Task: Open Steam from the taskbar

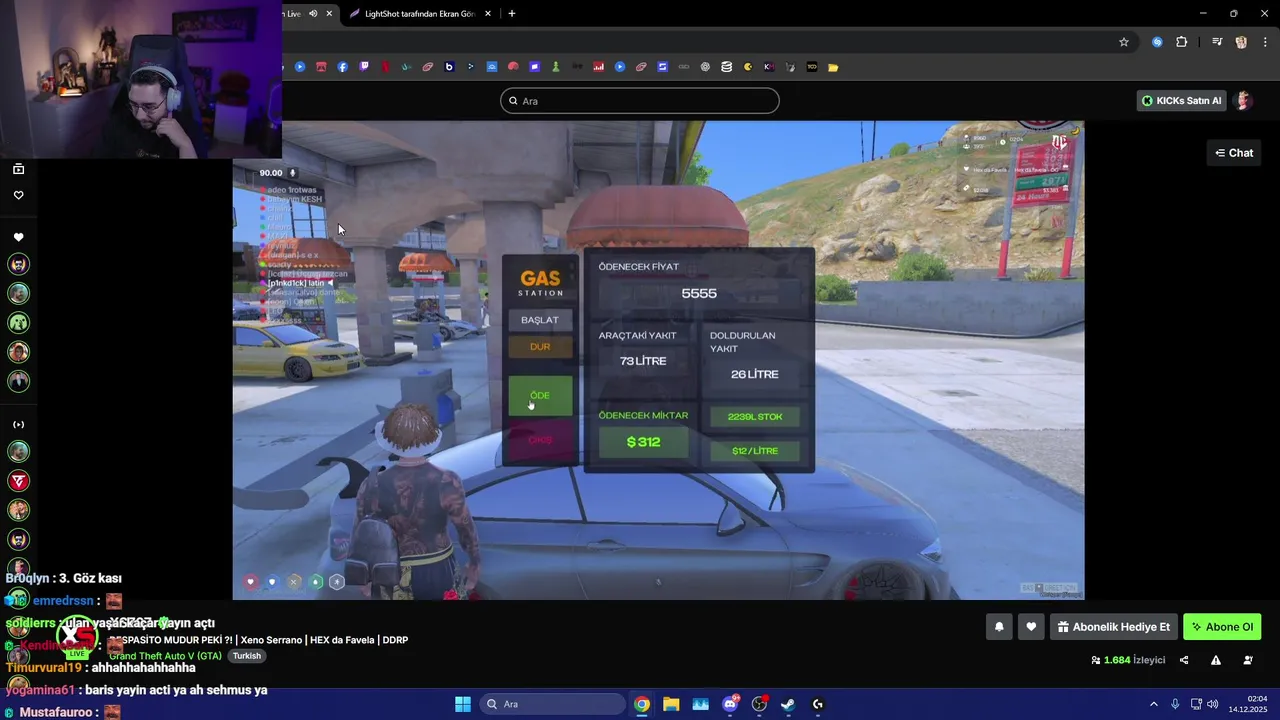Action: coord(788,704)
